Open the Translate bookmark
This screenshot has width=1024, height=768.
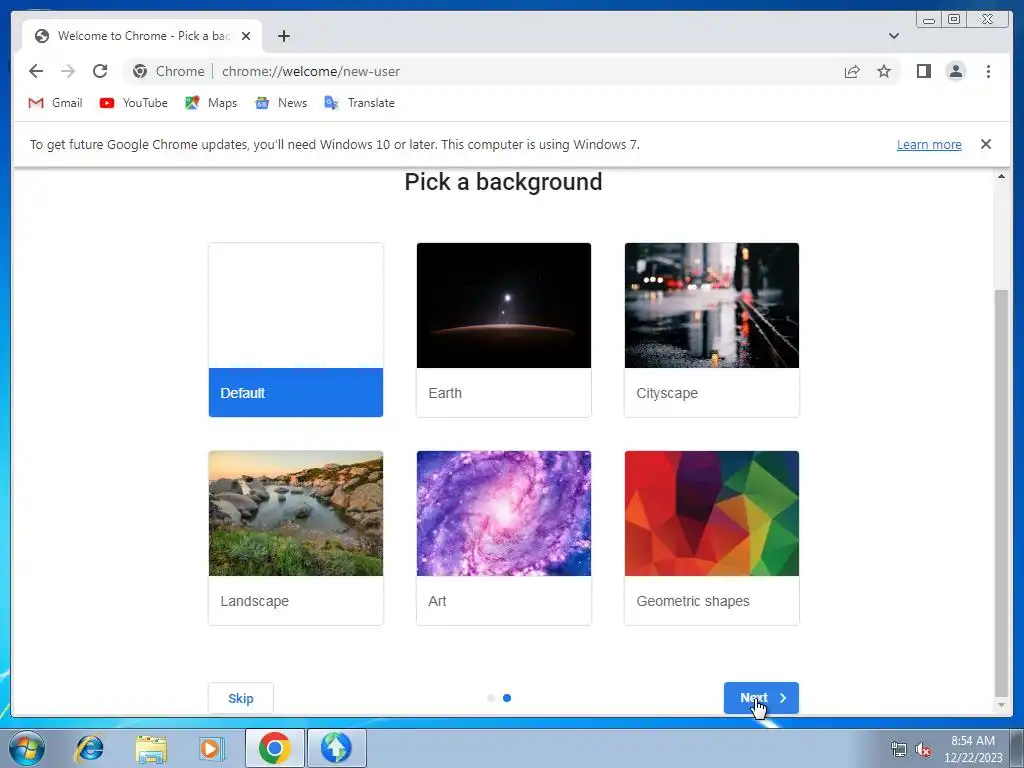click(x=359, y=103)
